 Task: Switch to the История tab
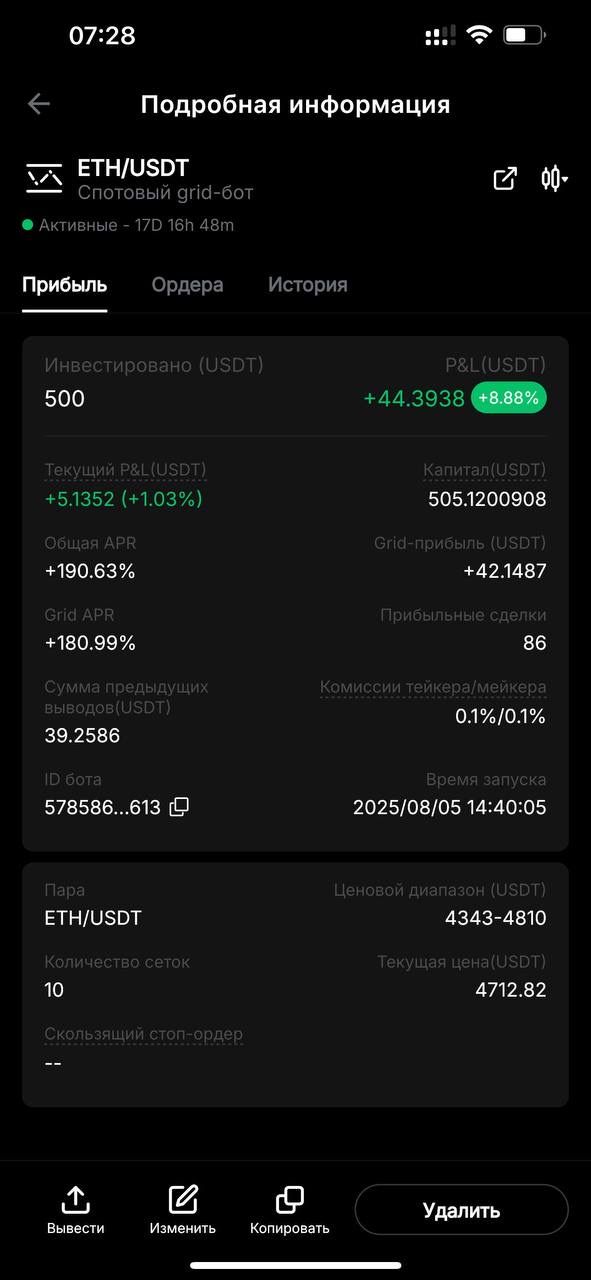(308, 285)
